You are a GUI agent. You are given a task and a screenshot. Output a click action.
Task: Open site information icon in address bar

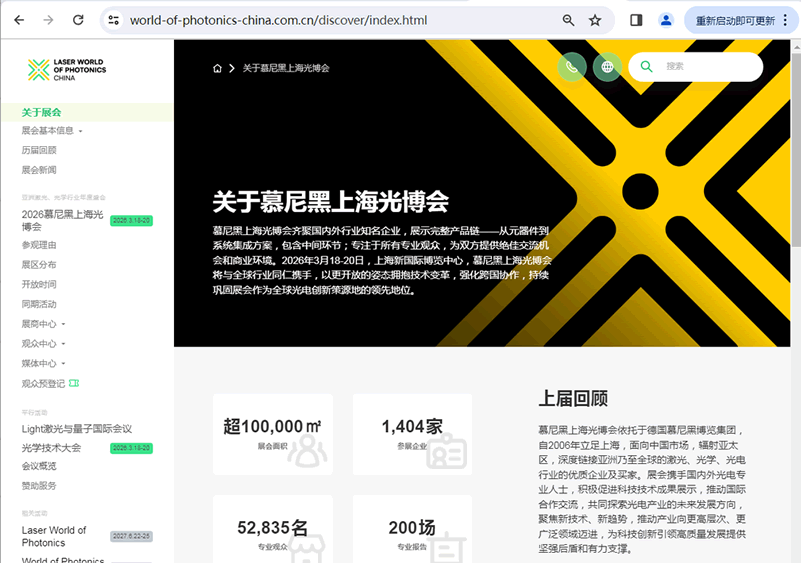click(113, 20)
